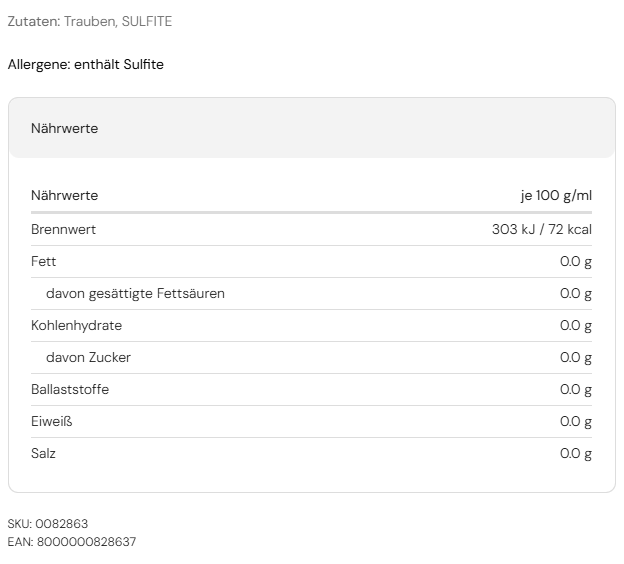The height and width of the screenshot is (564, 624).
Task: Click the 303 kJ / 72 kcal value
Action: (x=542, y=229)
